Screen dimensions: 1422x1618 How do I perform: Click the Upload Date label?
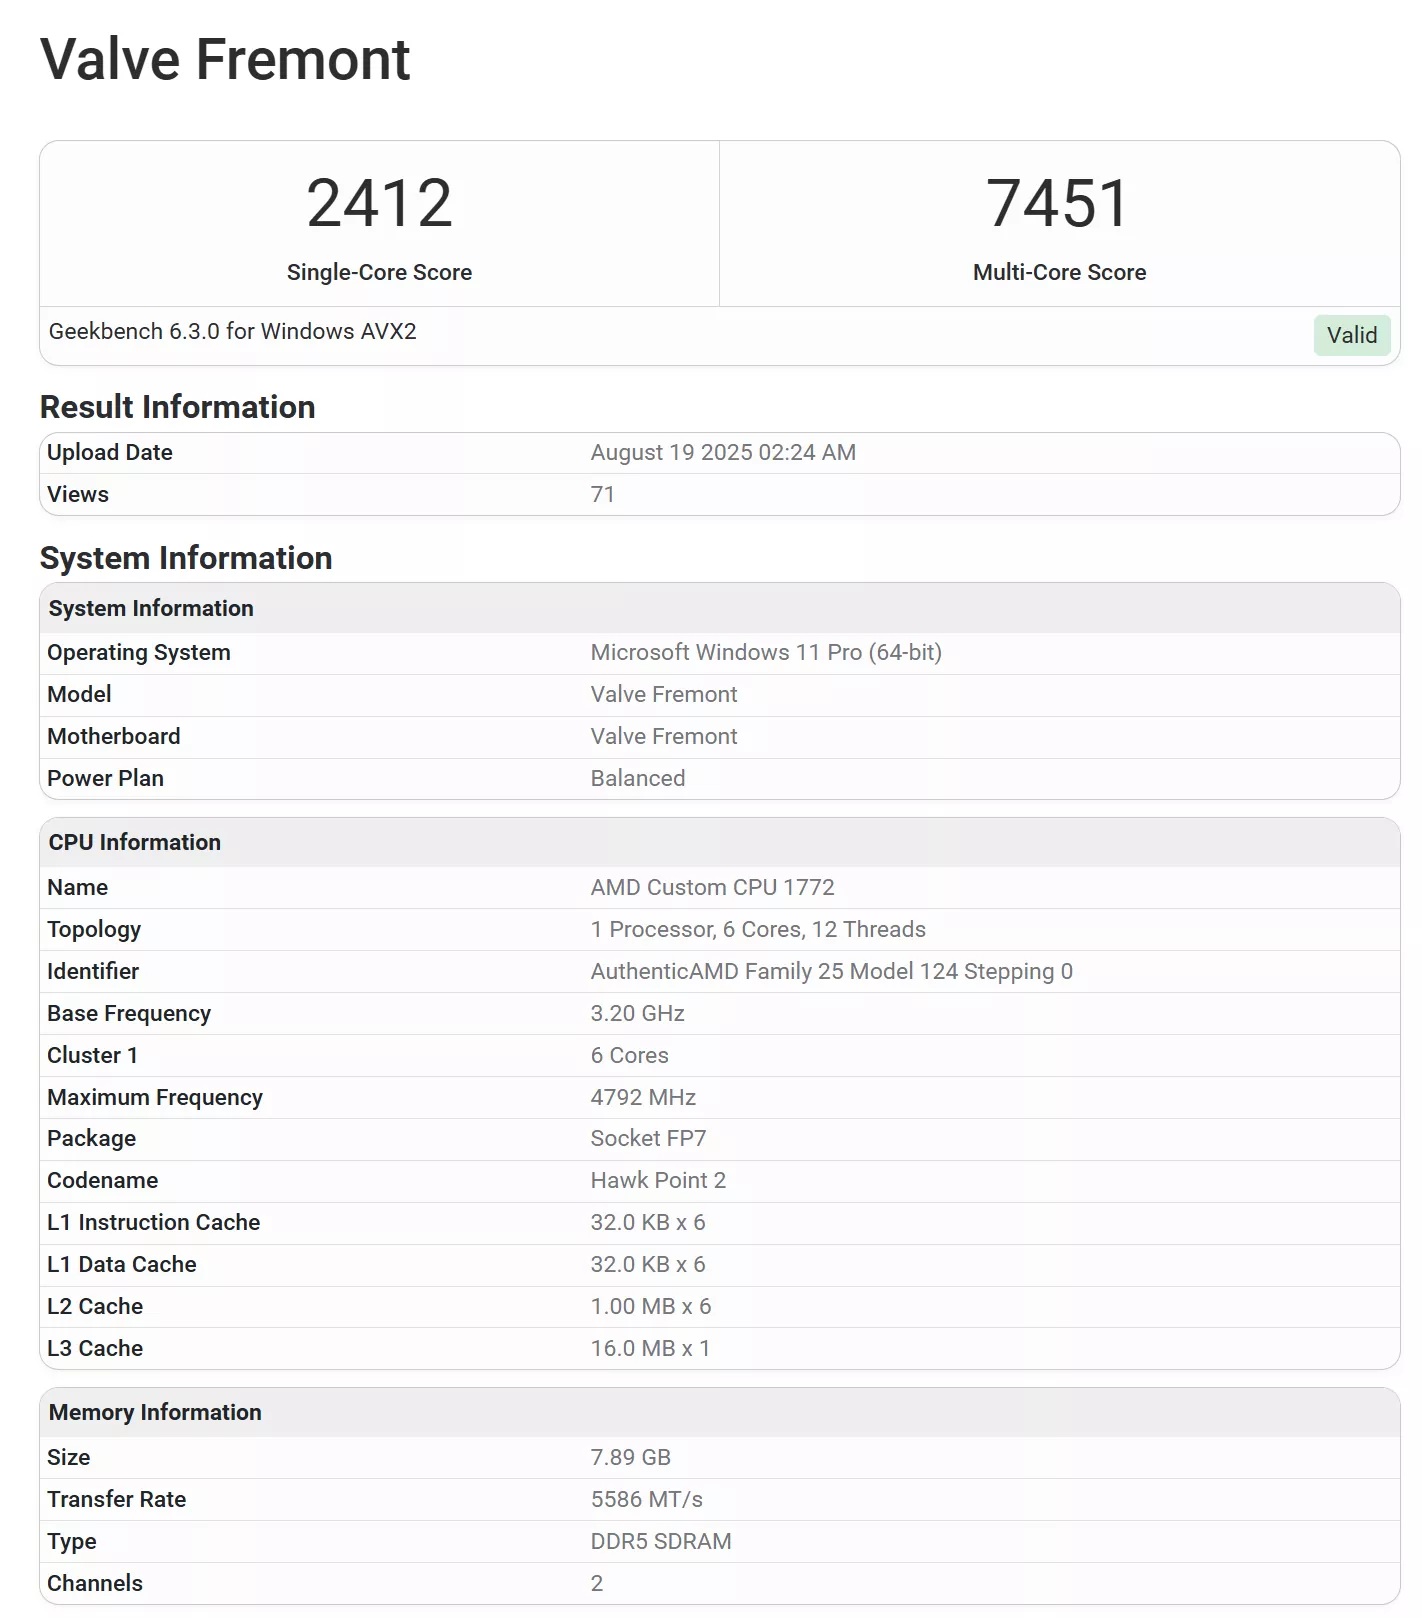(110, 452)
